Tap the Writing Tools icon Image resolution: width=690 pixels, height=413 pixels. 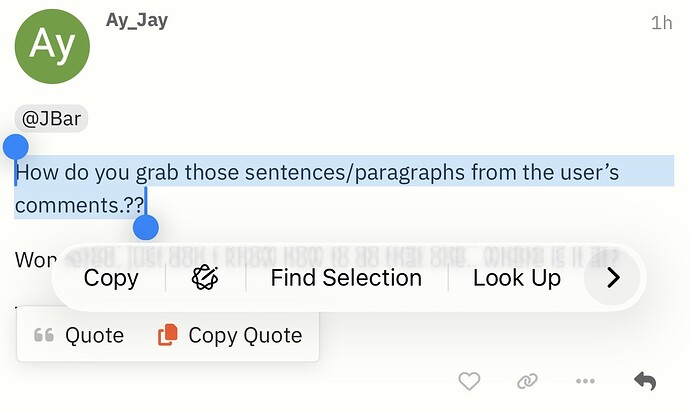tap(206, 278)
